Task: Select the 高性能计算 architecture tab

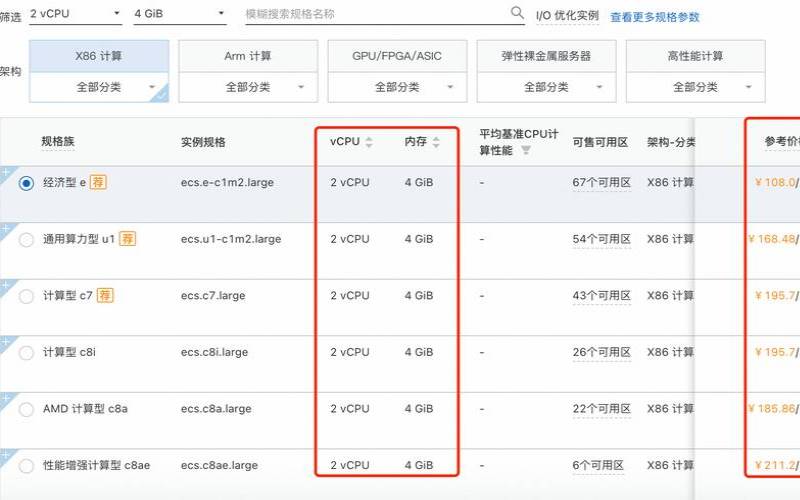Action: point(695,56)
